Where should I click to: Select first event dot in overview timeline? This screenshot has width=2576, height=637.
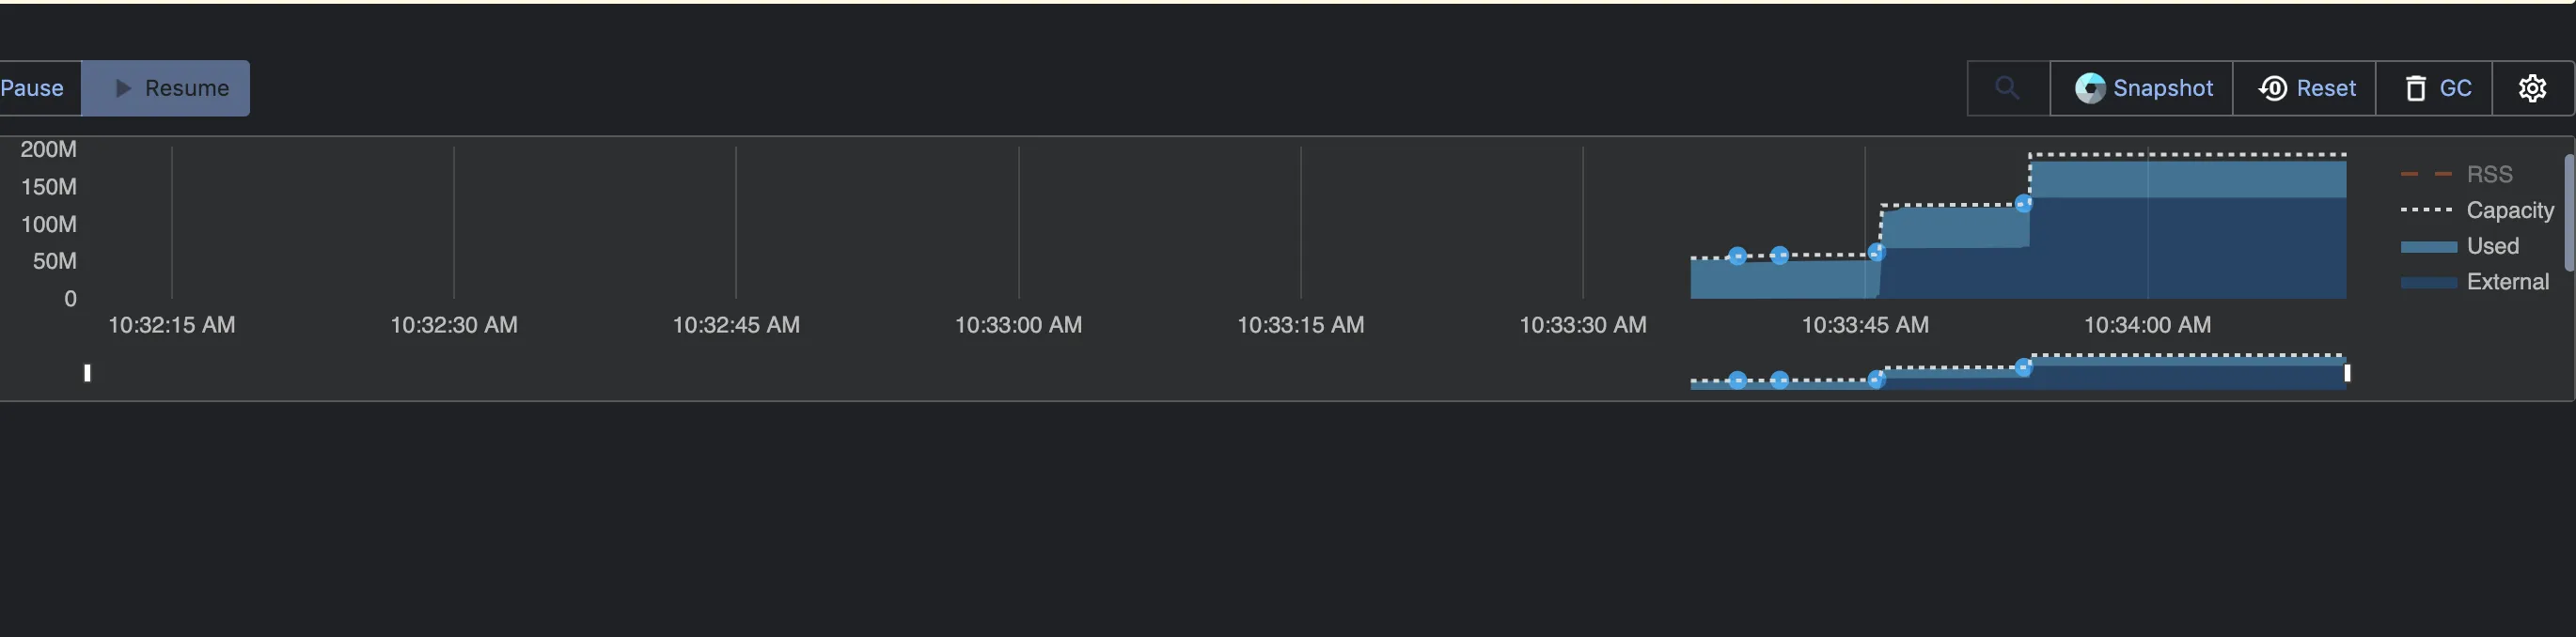pyautogui.click(x=1737, y=380)
